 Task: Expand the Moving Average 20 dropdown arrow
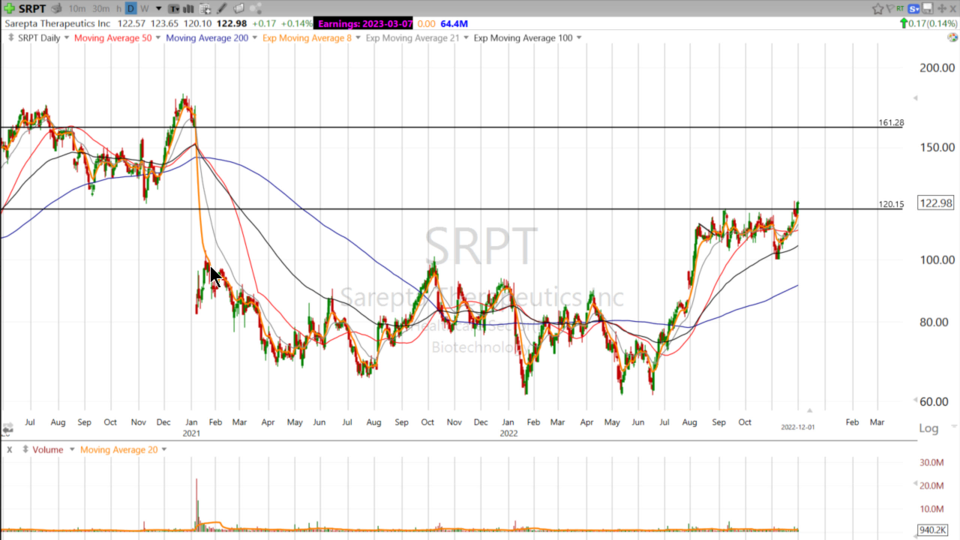(164, 450)
